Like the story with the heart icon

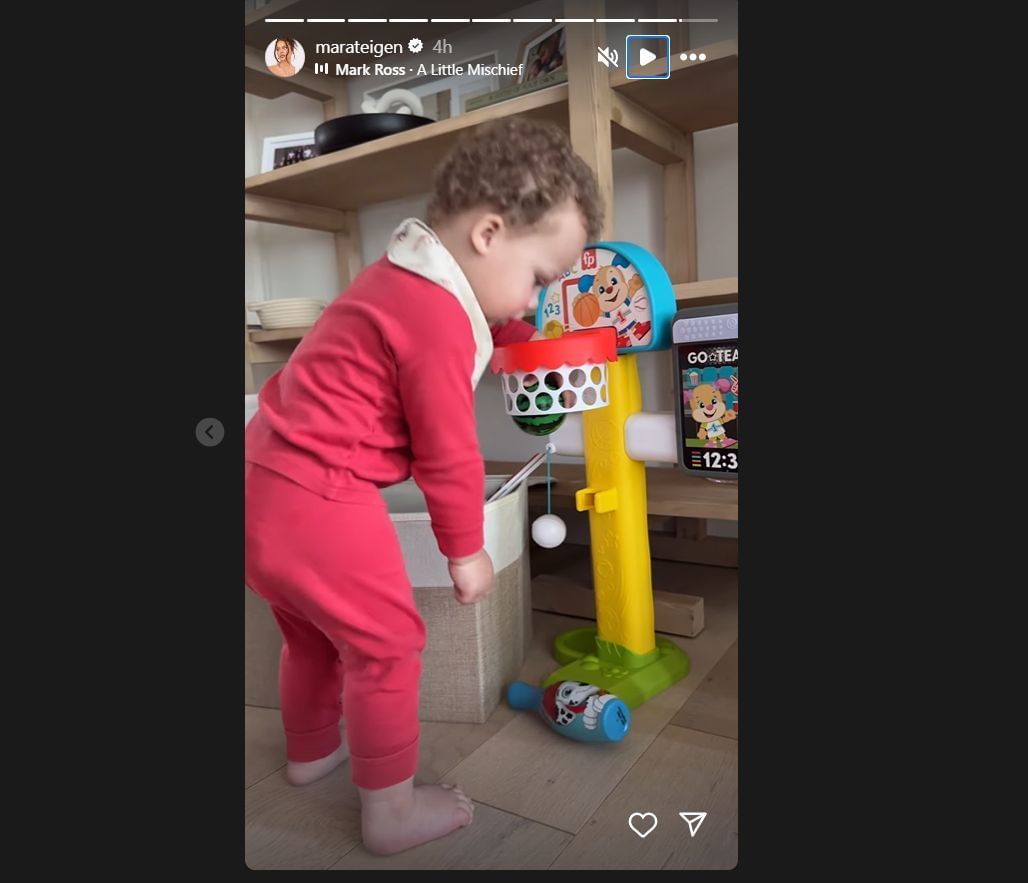coord(642,824)
